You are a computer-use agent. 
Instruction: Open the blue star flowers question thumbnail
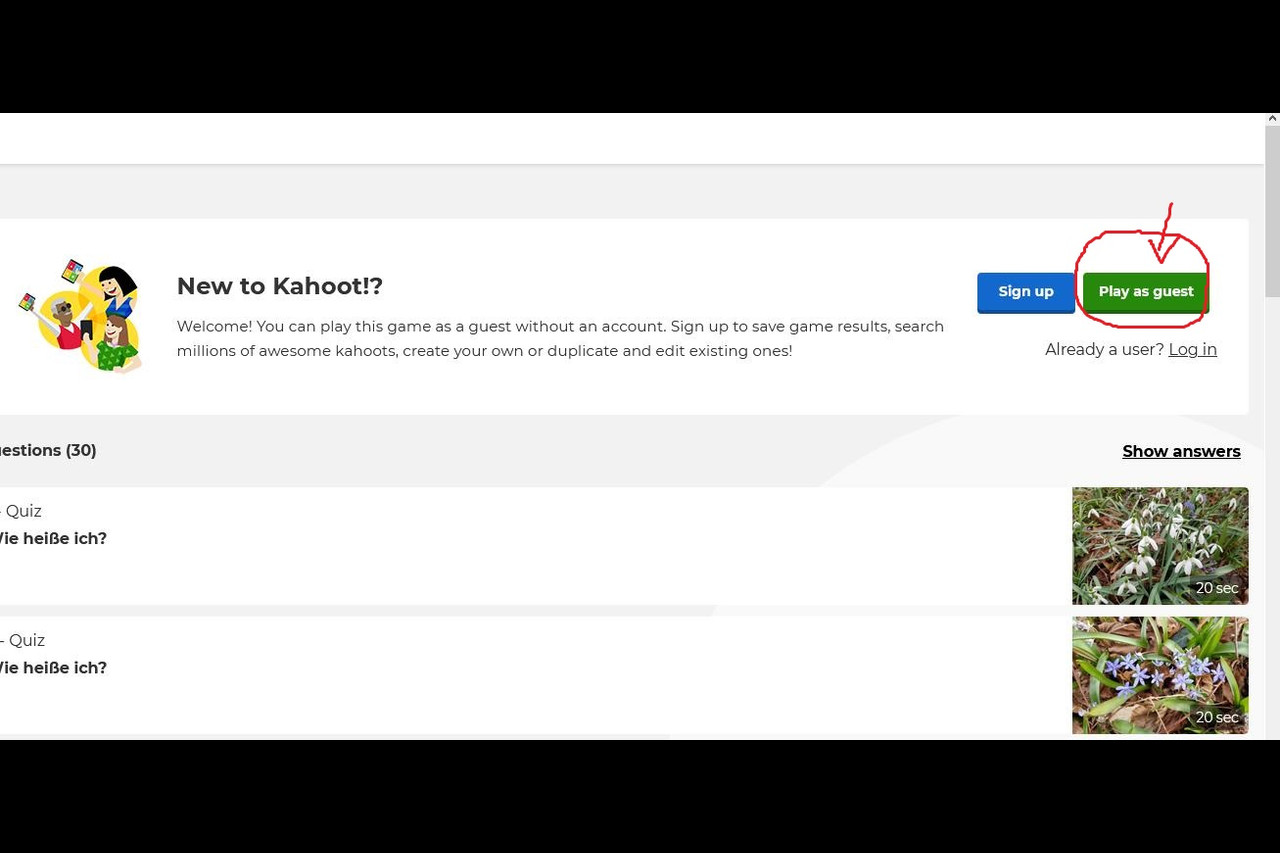[x=1160, y=675]
